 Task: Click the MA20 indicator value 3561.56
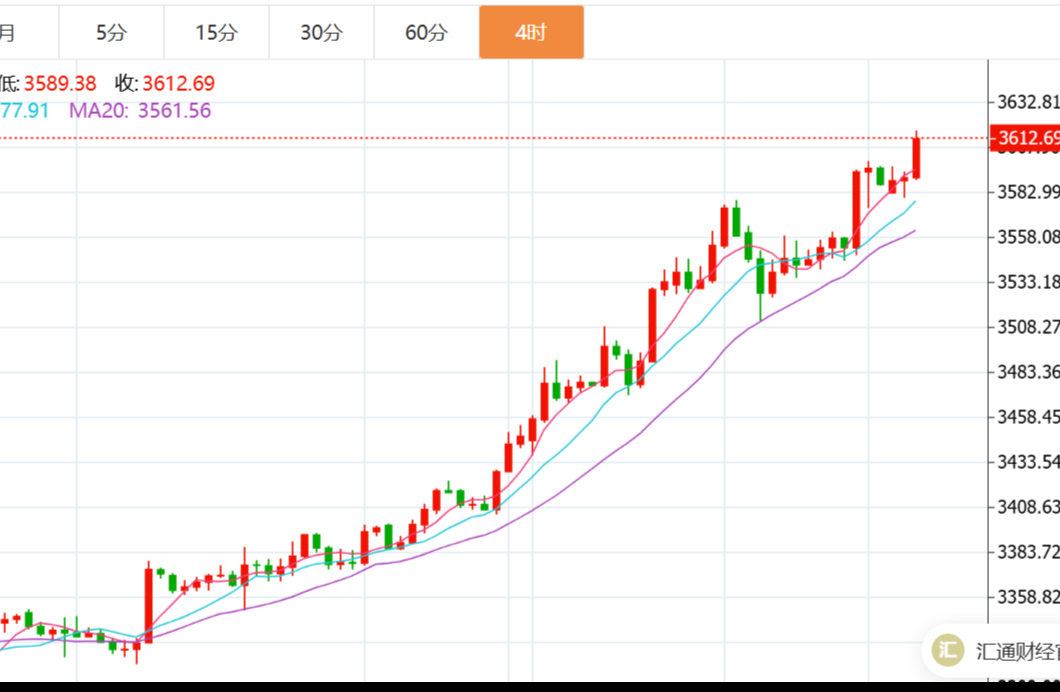coord(174,110)
